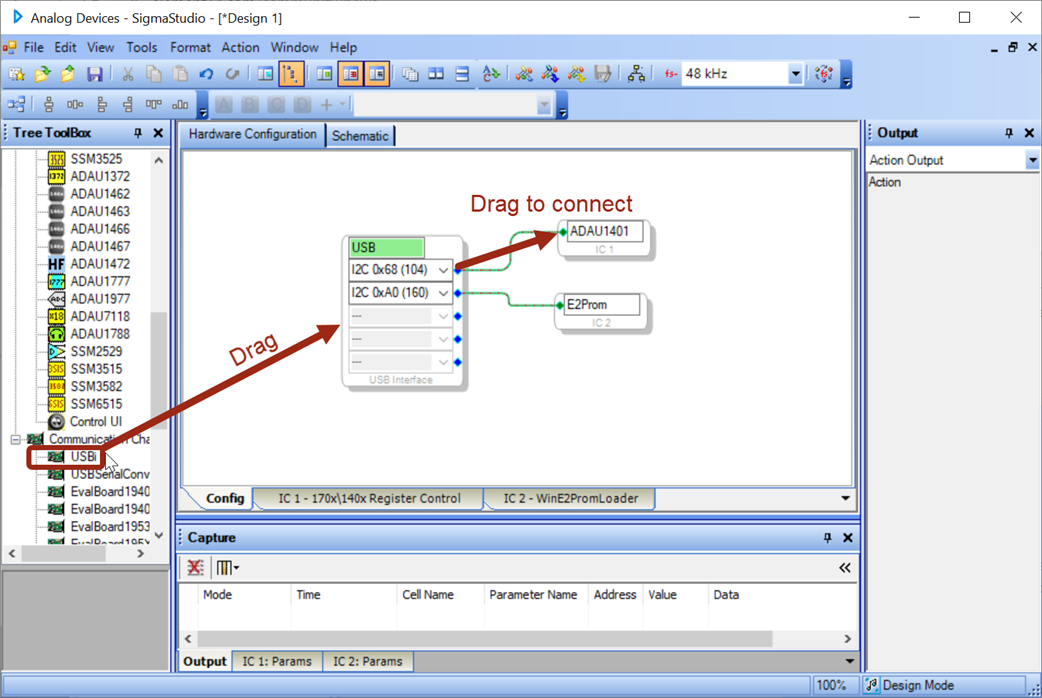The height and width of the screenshot is (698, 1042).
Task: Pin the Capture panel
Action: click(827, 538)
